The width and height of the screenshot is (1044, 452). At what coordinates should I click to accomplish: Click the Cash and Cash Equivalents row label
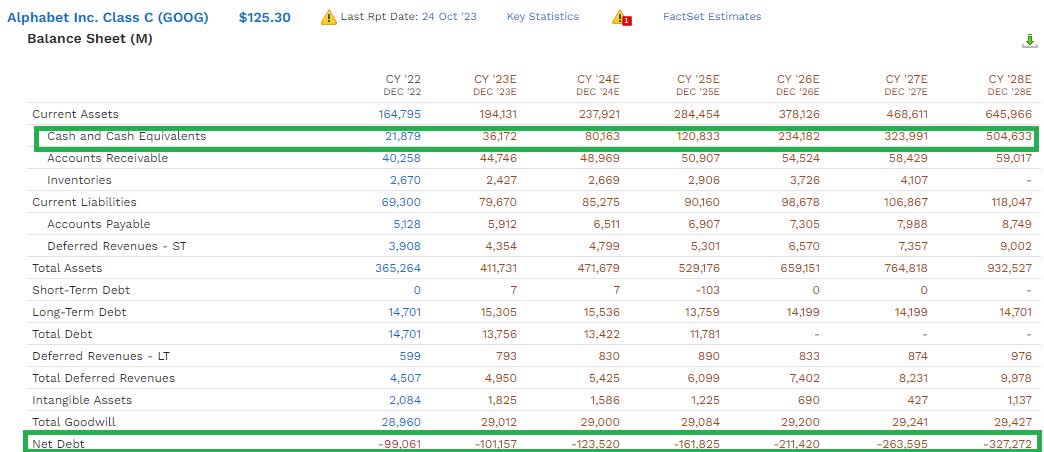click(x=126, y=136)
